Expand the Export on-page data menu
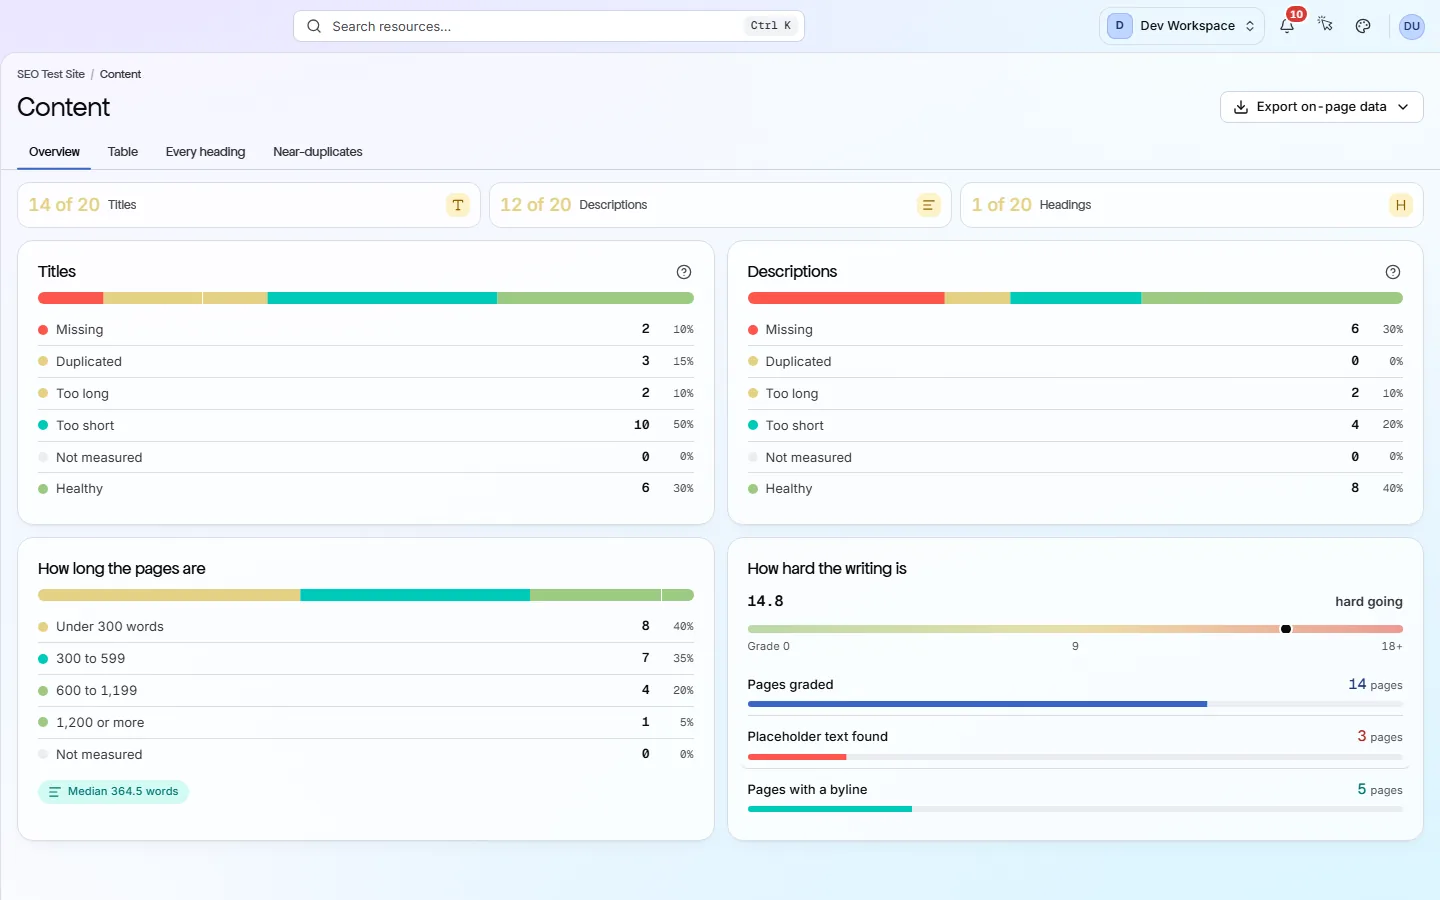Screen dimensions: 1440x900 (x=1321, y=107)
